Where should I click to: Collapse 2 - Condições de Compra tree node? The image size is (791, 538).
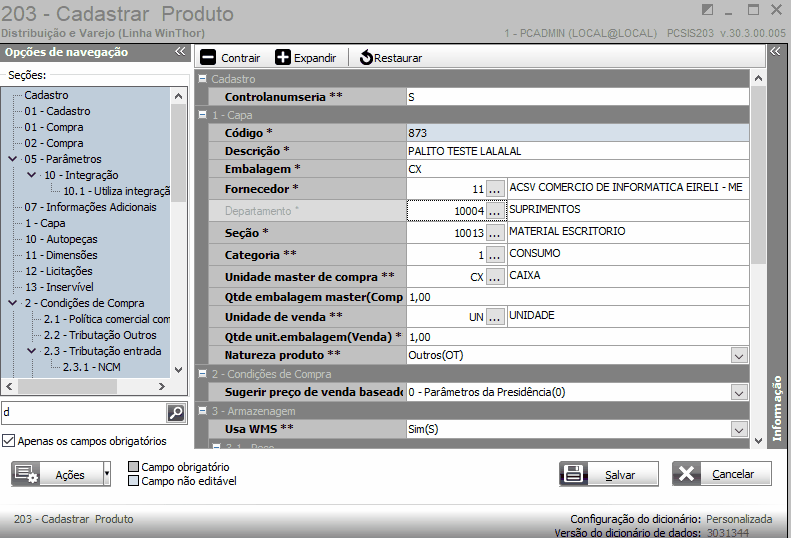pos(13,303)
